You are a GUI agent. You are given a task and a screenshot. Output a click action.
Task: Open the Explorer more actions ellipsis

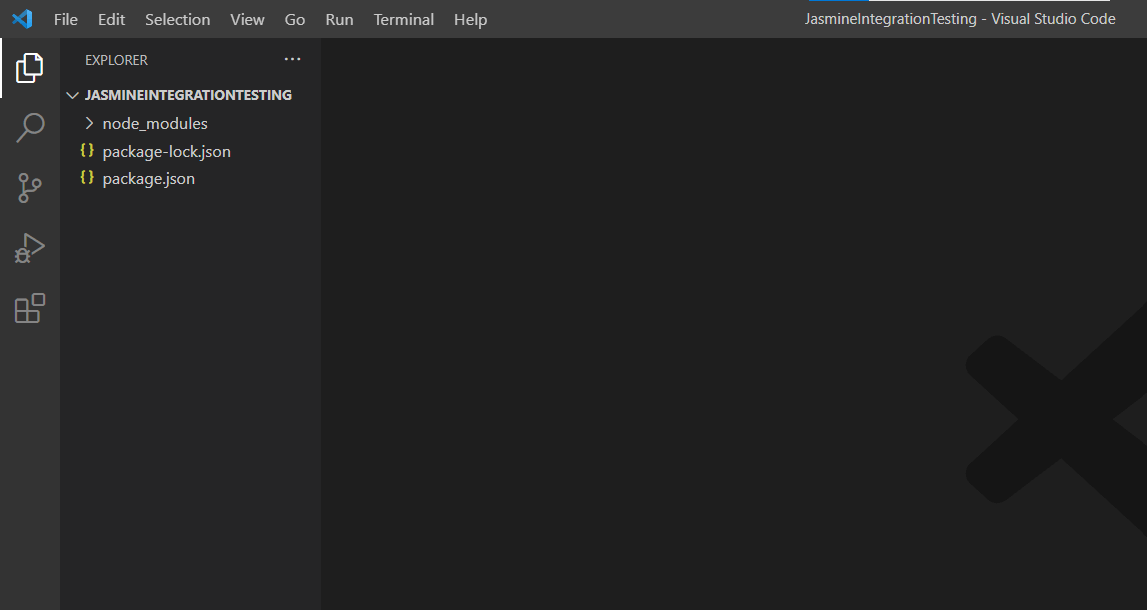[x=292, y=59]
